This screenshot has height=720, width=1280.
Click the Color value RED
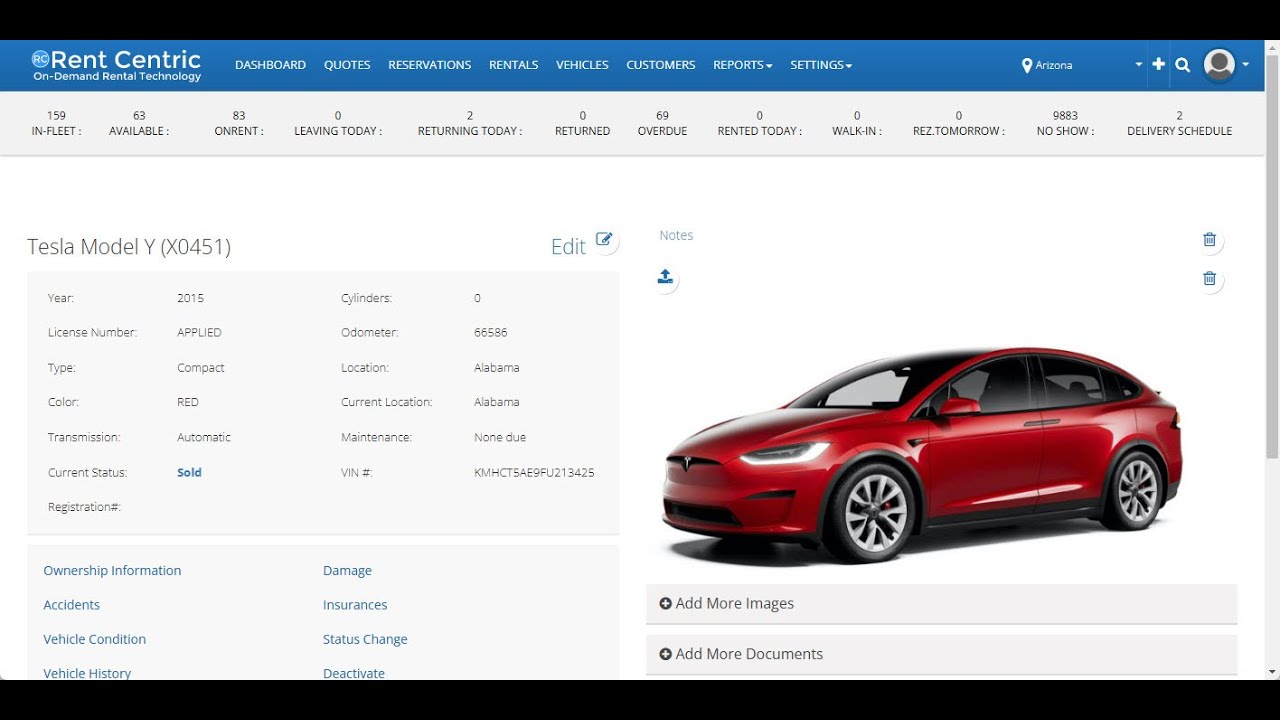[x=188, y=403]
